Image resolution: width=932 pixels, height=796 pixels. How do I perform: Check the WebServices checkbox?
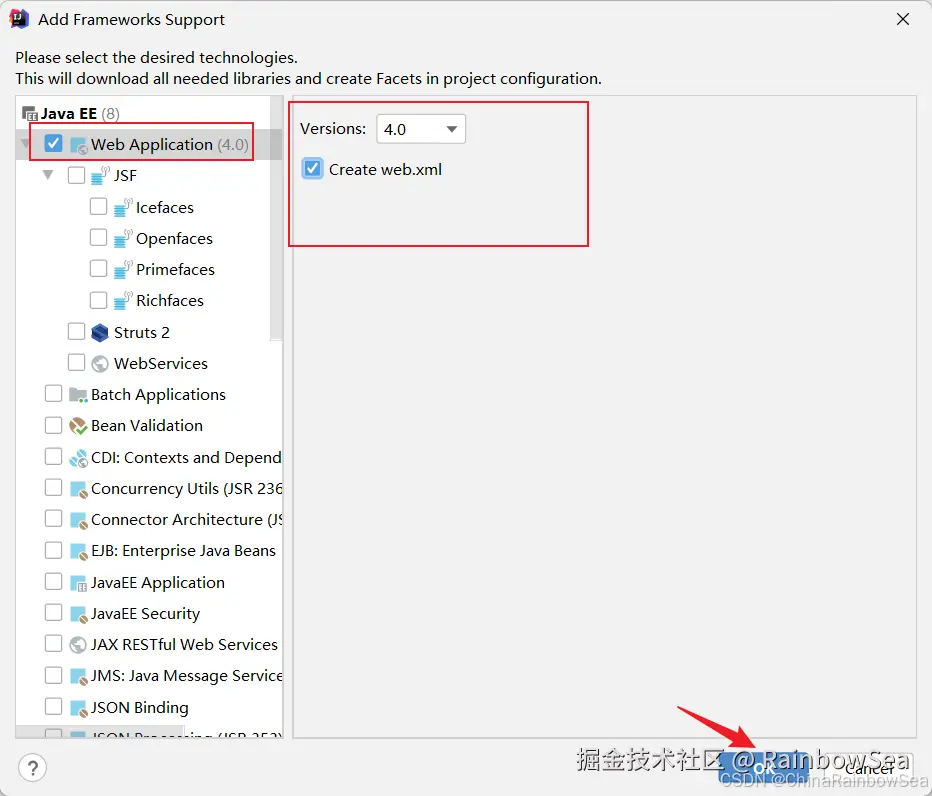(77, 363)
